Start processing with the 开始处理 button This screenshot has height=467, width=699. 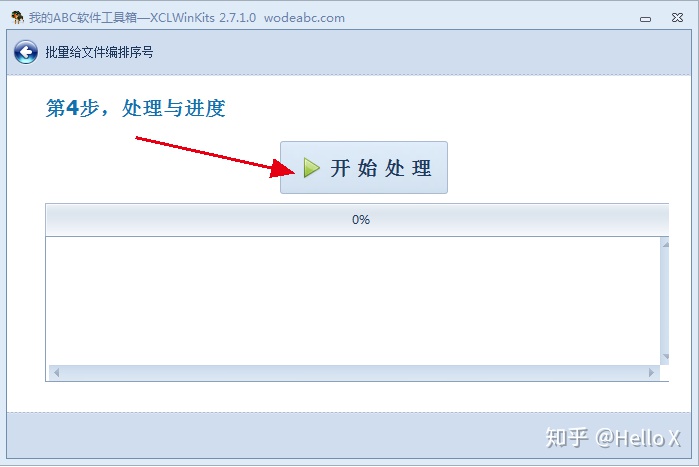(364, 168)
